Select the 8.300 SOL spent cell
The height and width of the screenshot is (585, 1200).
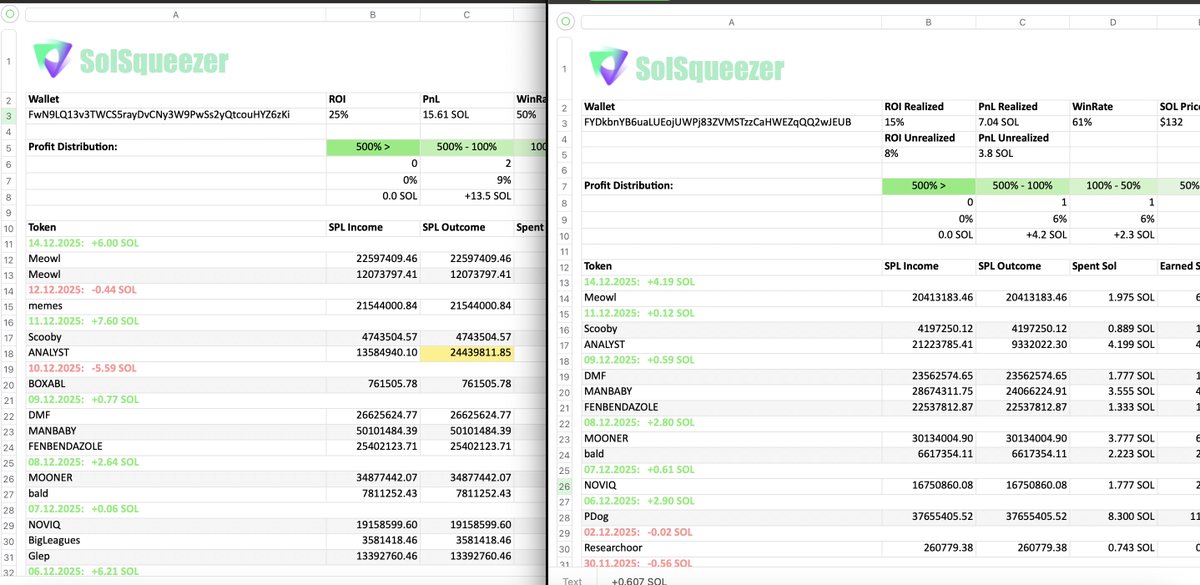1111,518
